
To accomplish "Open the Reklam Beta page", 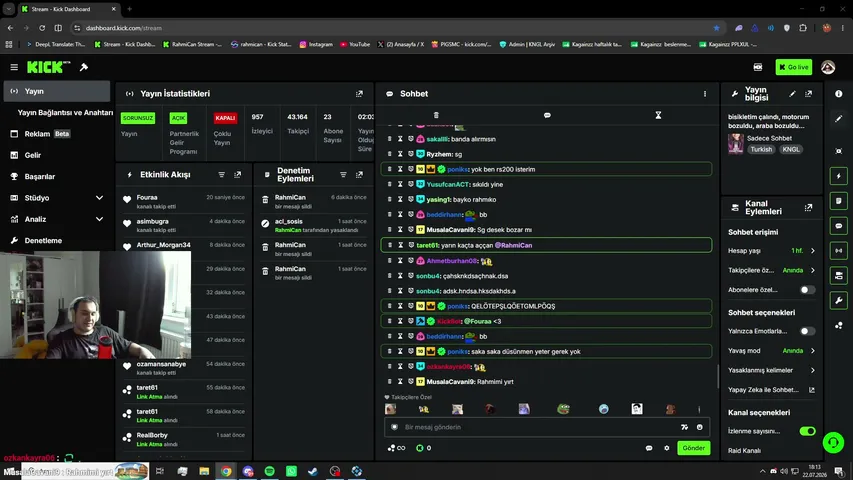I will pos(57,134).
